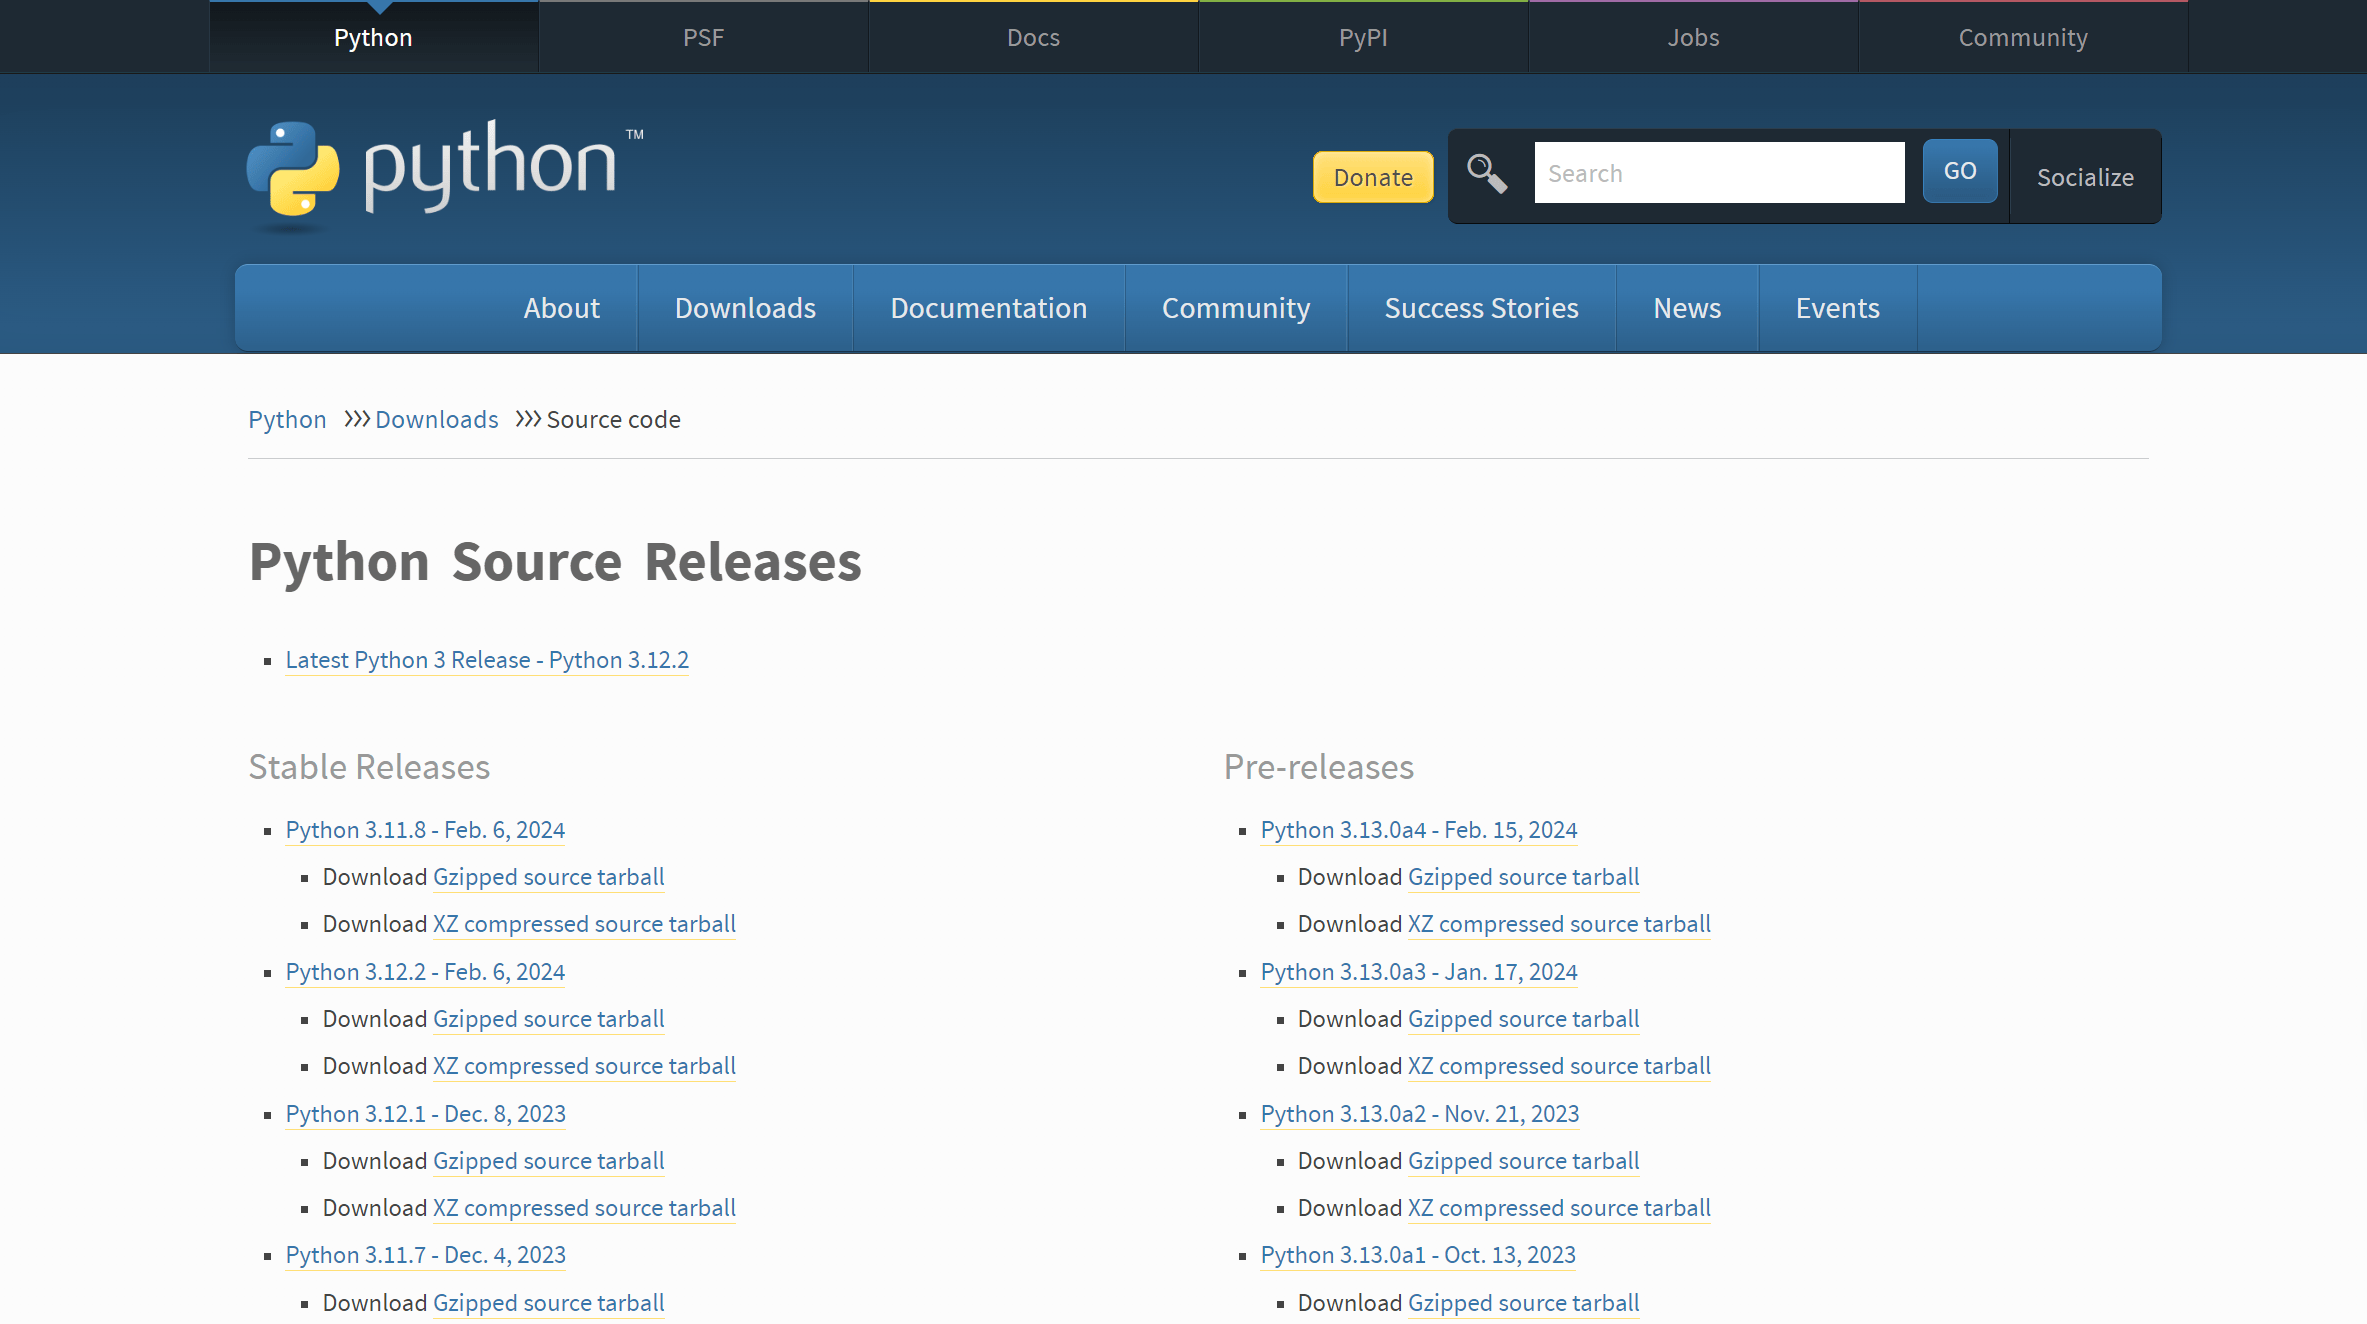Click the Downloads breadcrumb link

[436, 420]
